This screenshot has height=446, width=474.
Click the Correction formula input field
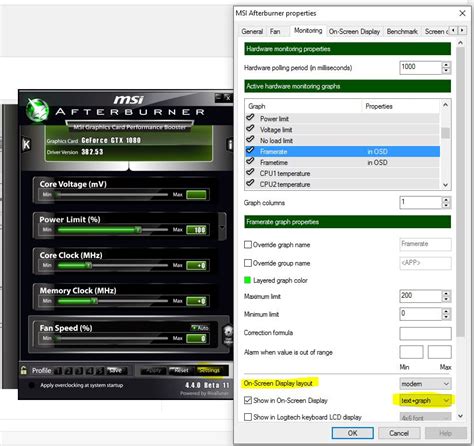pos(425,333)
